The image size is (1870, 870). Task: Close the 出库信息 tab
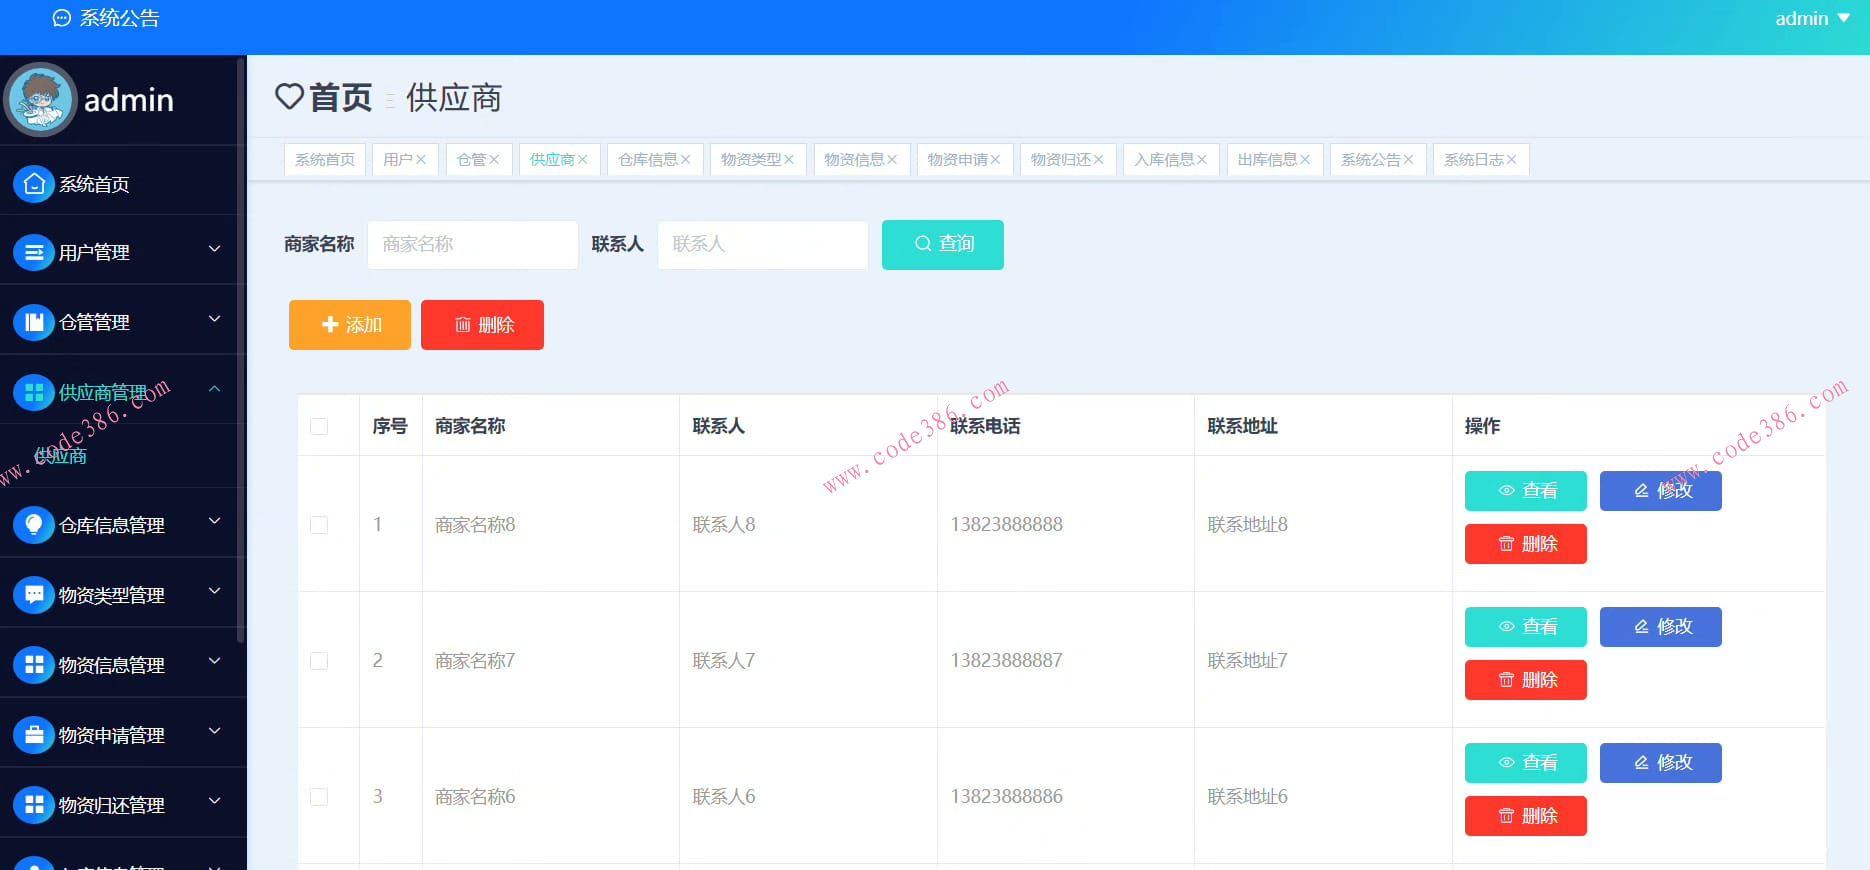tap(1305, 160)
